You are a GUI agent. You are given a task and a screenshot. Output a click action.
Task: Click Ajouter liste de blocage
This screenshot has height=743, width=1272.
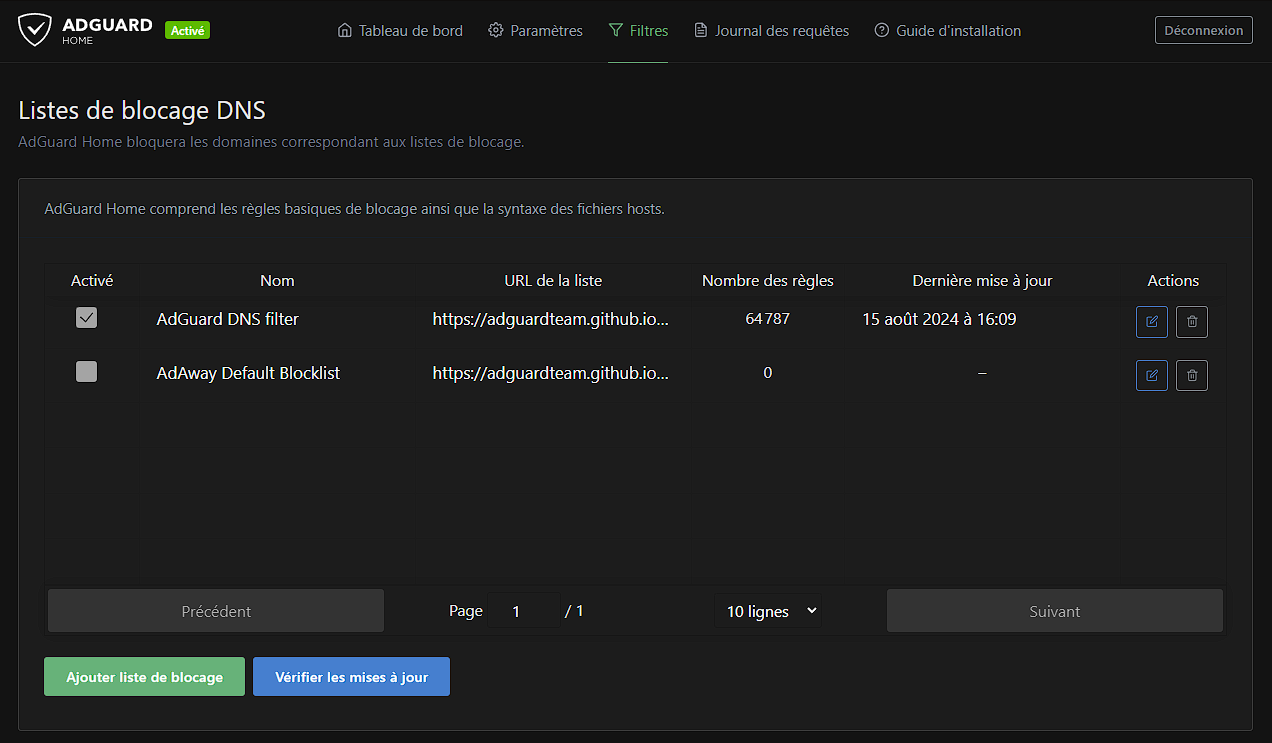pyautogui.click(x=144, y=676)
